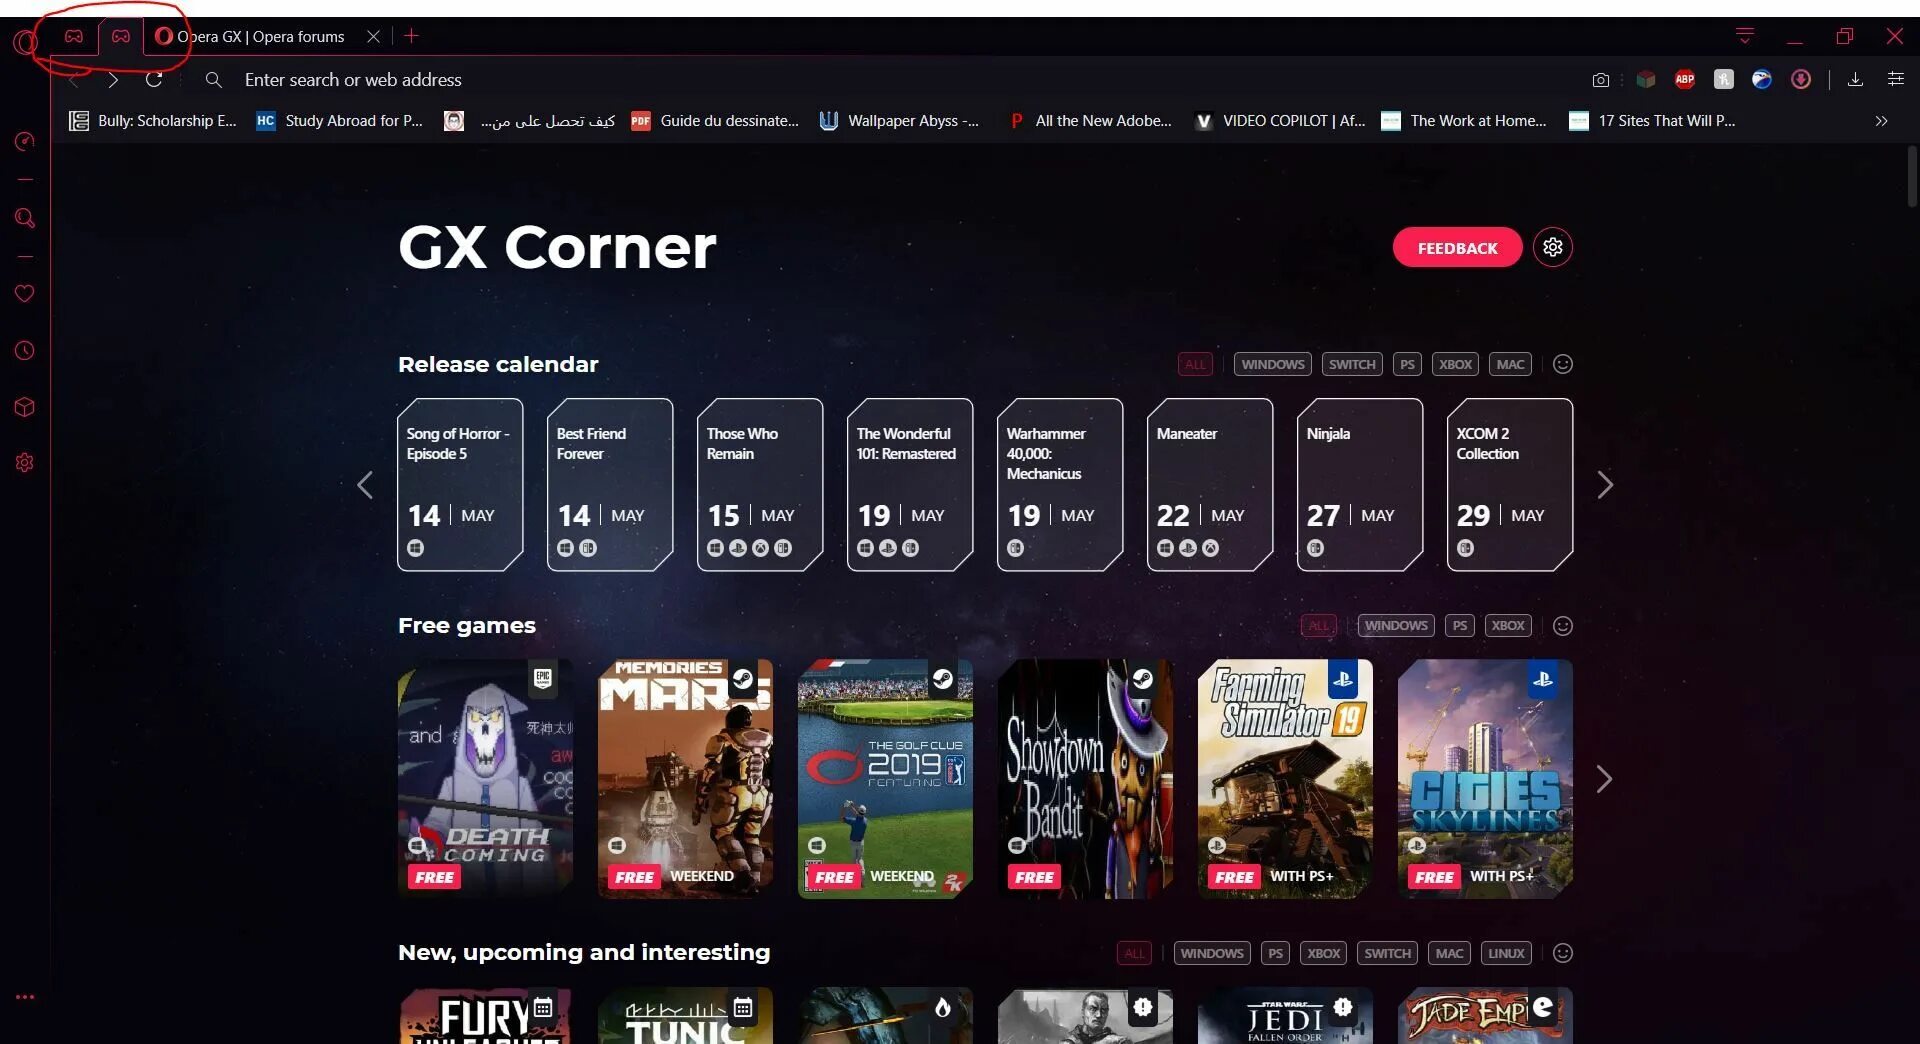Filter Release calendar by XBOX
Image resolution: width=1920 pixels, height=1044 pixels.
(1455, 364)
